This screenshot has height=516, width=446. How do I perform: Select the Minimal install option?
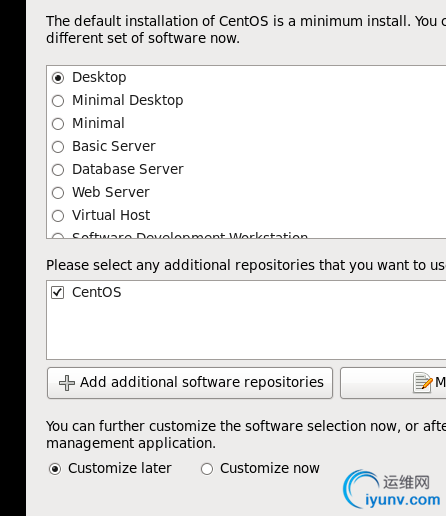click(x=58, y=124)
